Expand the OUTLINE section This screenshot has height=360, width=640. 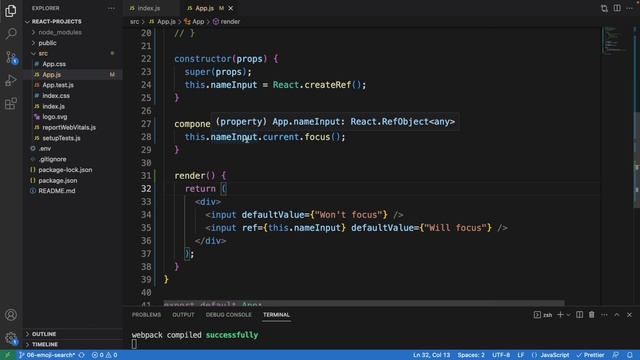(x=44, y=334)
